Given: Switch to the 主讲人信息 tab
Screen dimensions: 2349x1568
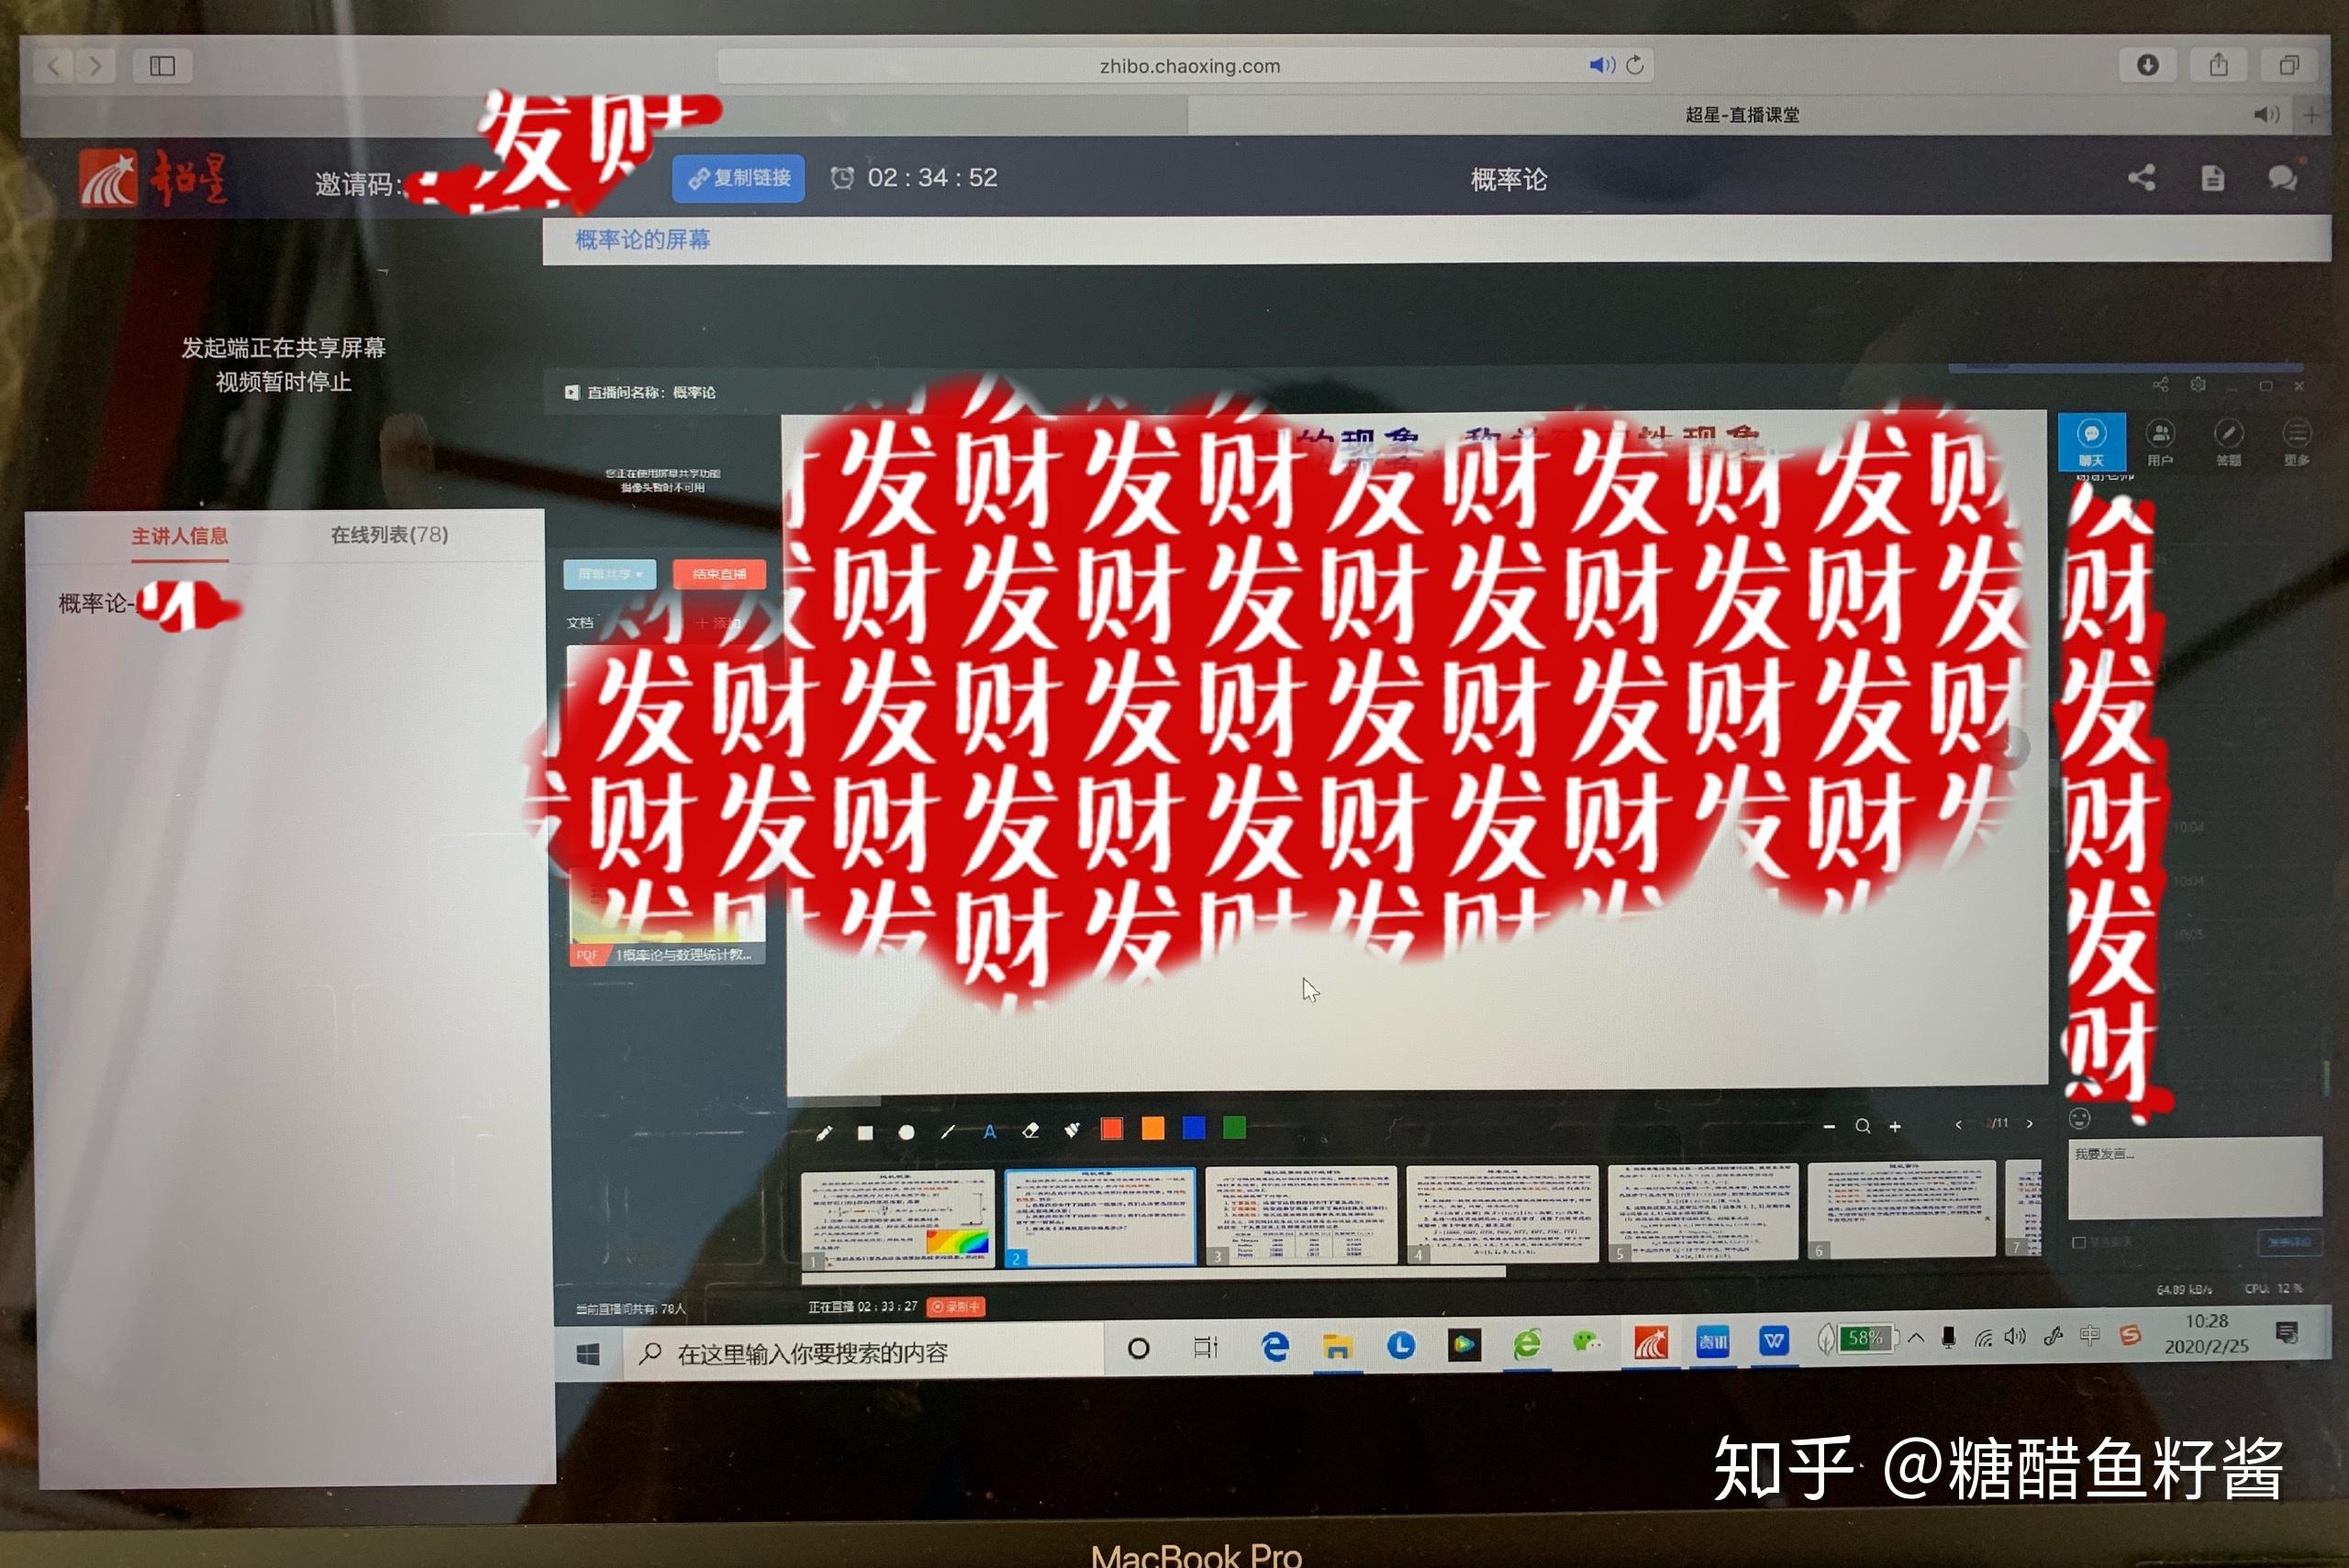Looking at the screenshot, I should pos(180,536).
